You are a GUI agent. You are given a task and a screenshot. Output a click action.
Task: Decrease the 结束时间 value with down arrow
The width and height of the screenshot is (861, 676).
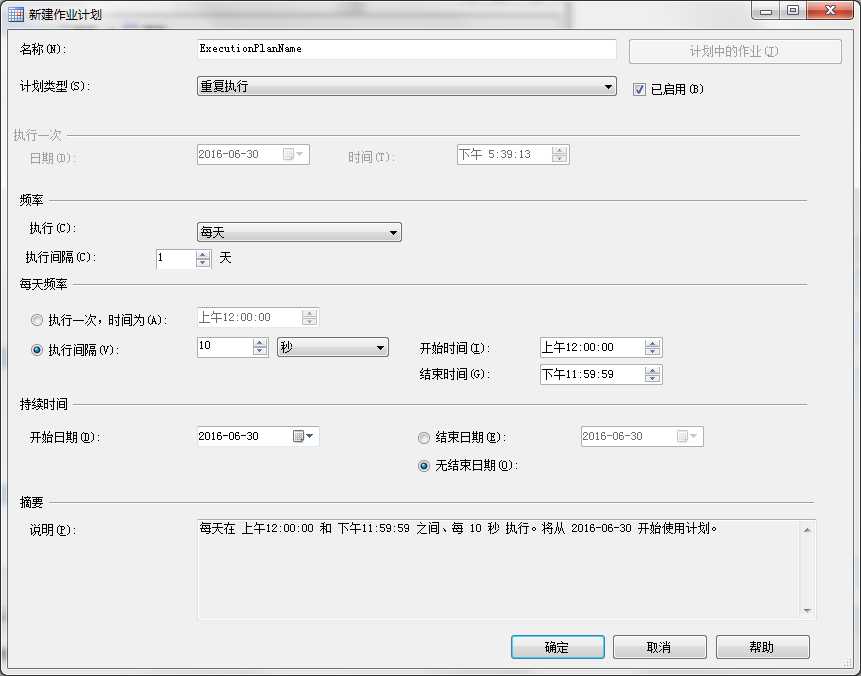point(652,379)
